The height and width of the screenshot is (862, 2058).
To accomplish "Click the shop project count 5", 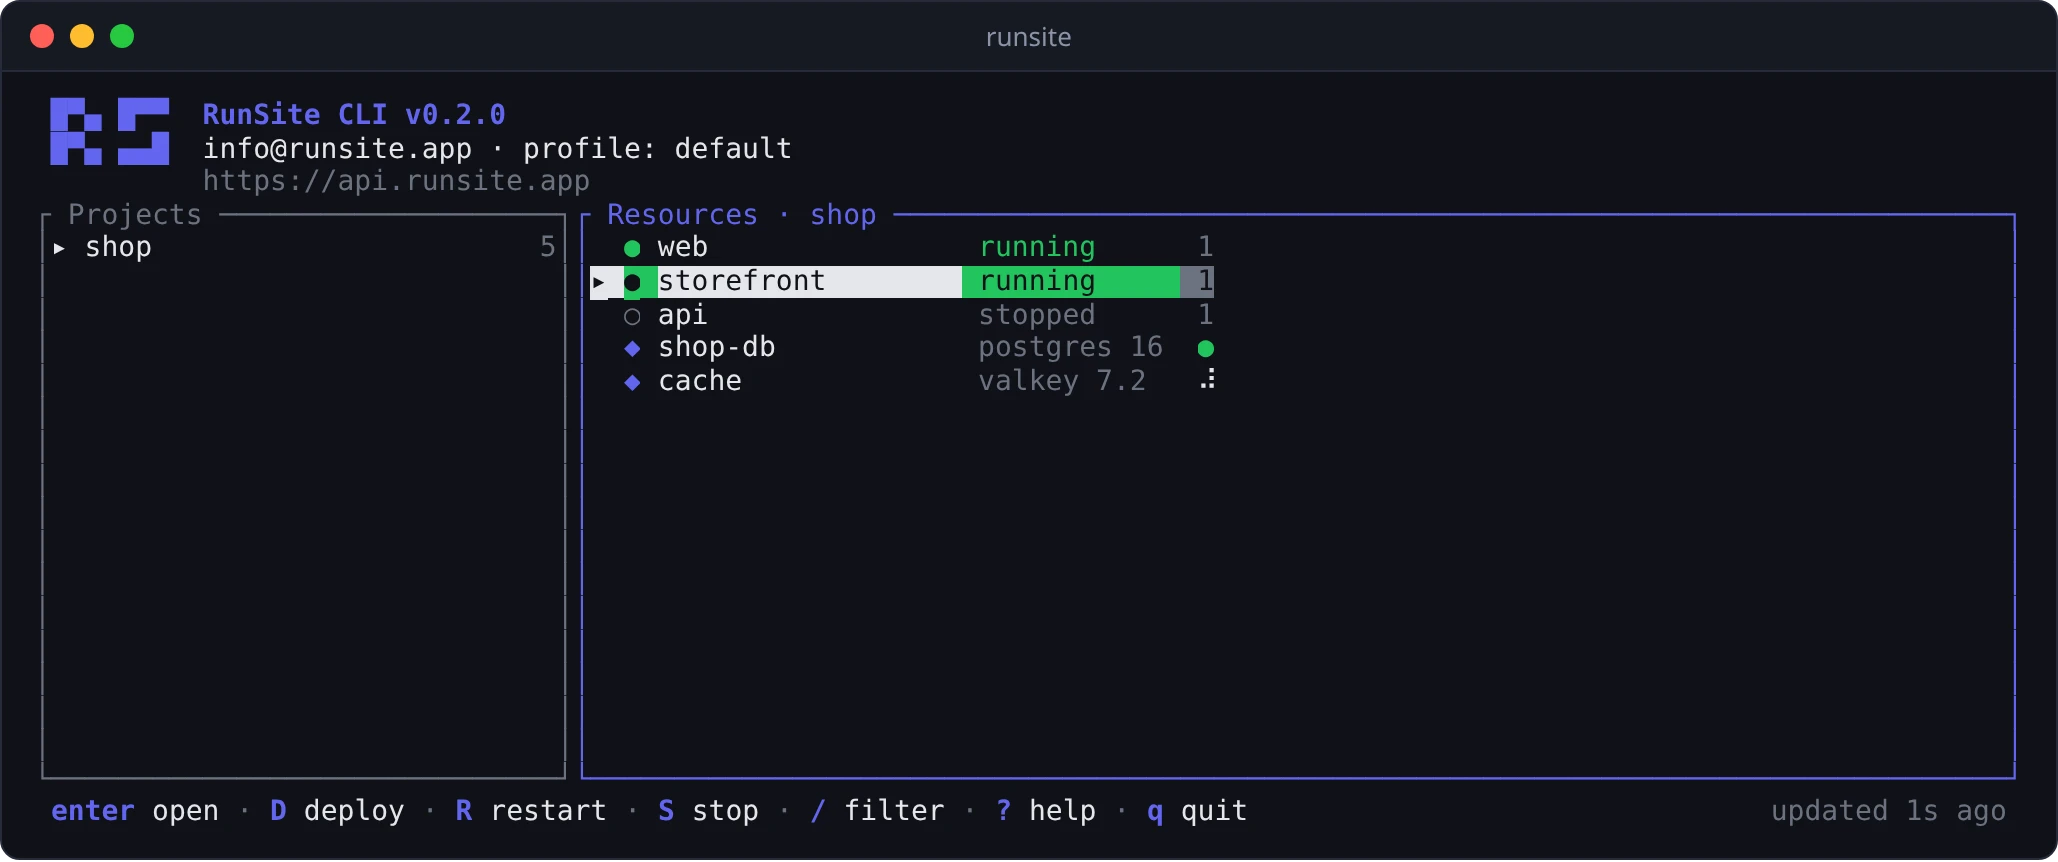I will pyautogui.click(x=547, y=247).
